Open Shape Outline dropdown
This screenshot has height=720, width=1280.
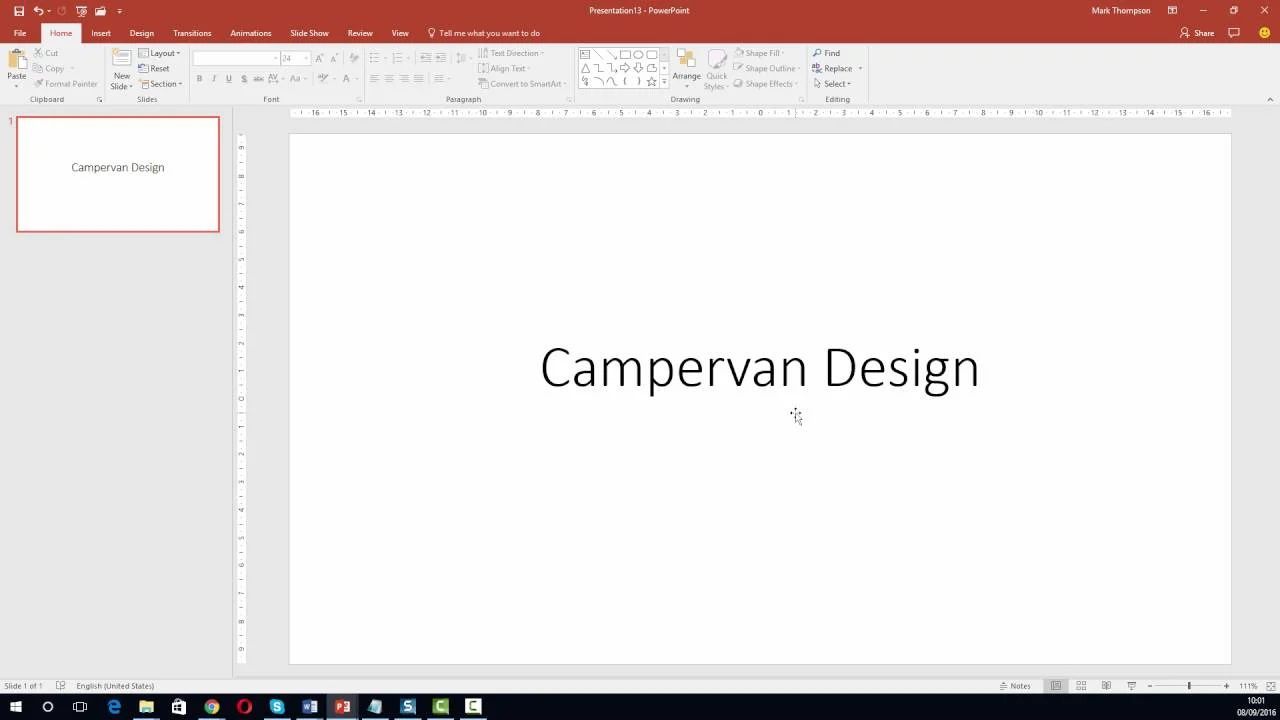pyautogui.click(x=766, y=68)
